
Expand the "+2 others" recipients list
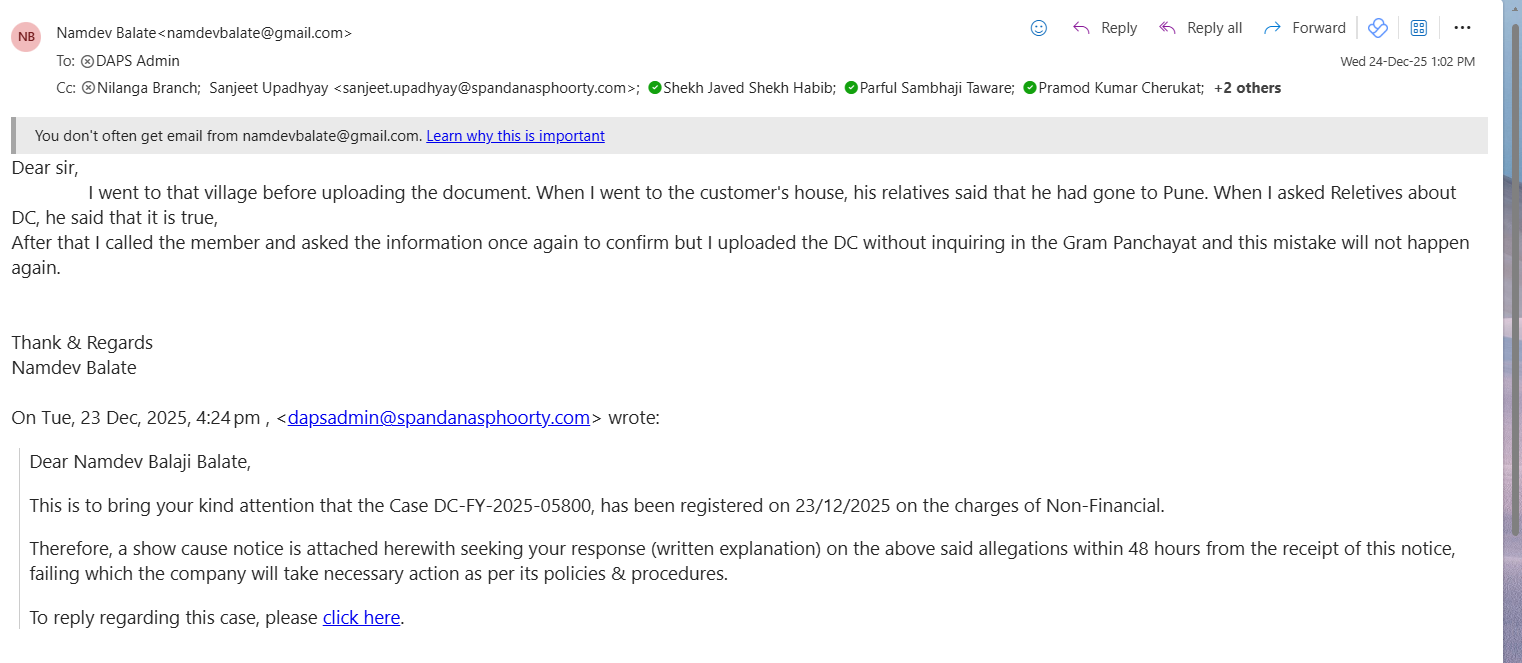point(1247,88)
